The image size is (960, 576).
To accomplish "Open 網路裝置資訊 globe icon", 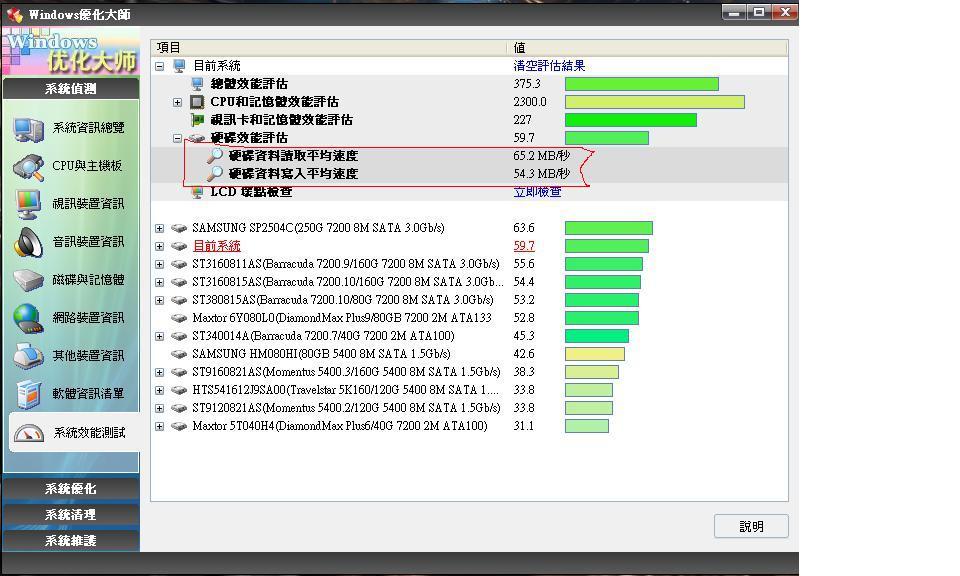I will (28, 318).
